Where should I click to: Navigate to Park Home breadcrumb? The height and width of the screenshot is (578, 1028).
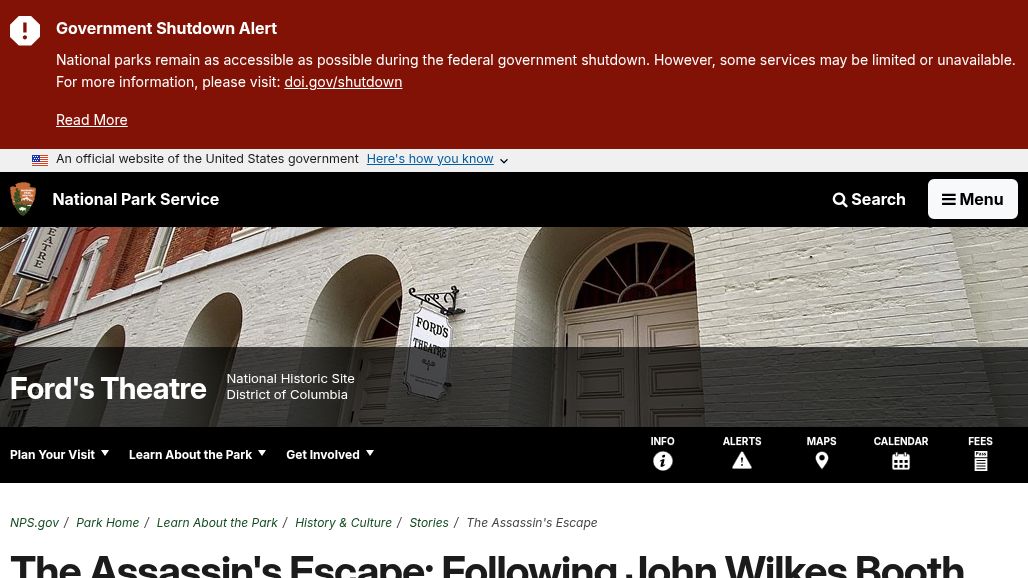pyautogui.click(x=108, y=523)
